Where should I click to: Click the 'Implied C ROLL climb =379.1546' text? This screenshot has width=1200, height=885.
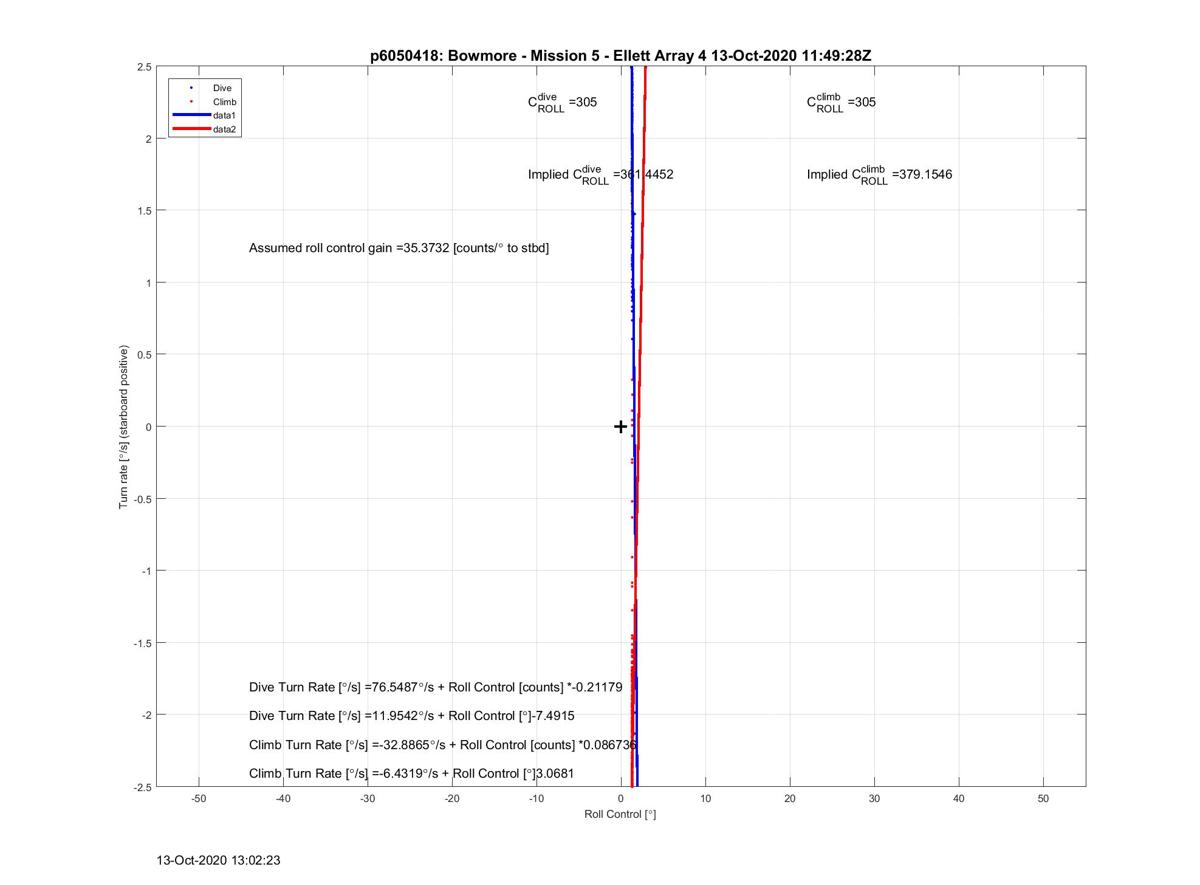pyautogui.click(x=879, y=175)
